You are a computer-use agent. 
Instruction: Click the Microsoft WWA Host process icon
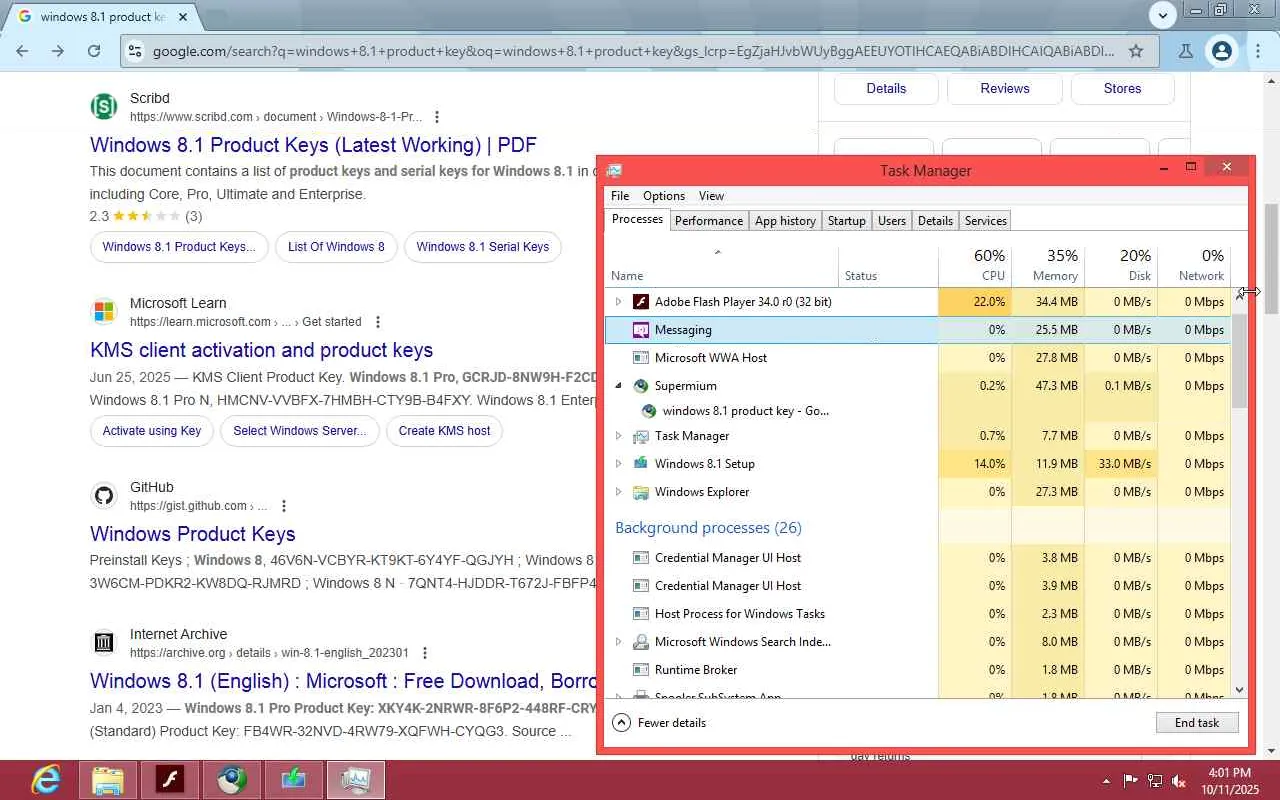coord(641,357)
